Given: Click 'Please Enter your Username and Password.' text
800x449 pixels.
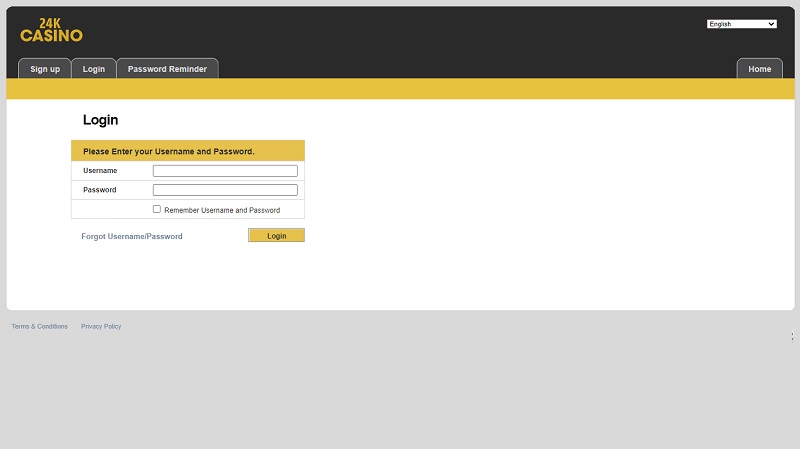Looking at the screenshot, I should coord(168,152).
